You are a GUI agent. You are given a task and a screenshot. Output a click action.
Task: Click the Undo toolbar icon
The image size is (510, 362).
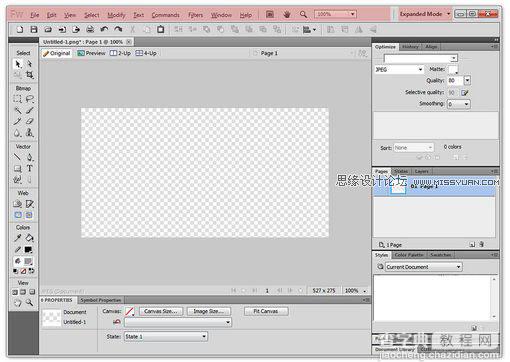pos(104,29)
